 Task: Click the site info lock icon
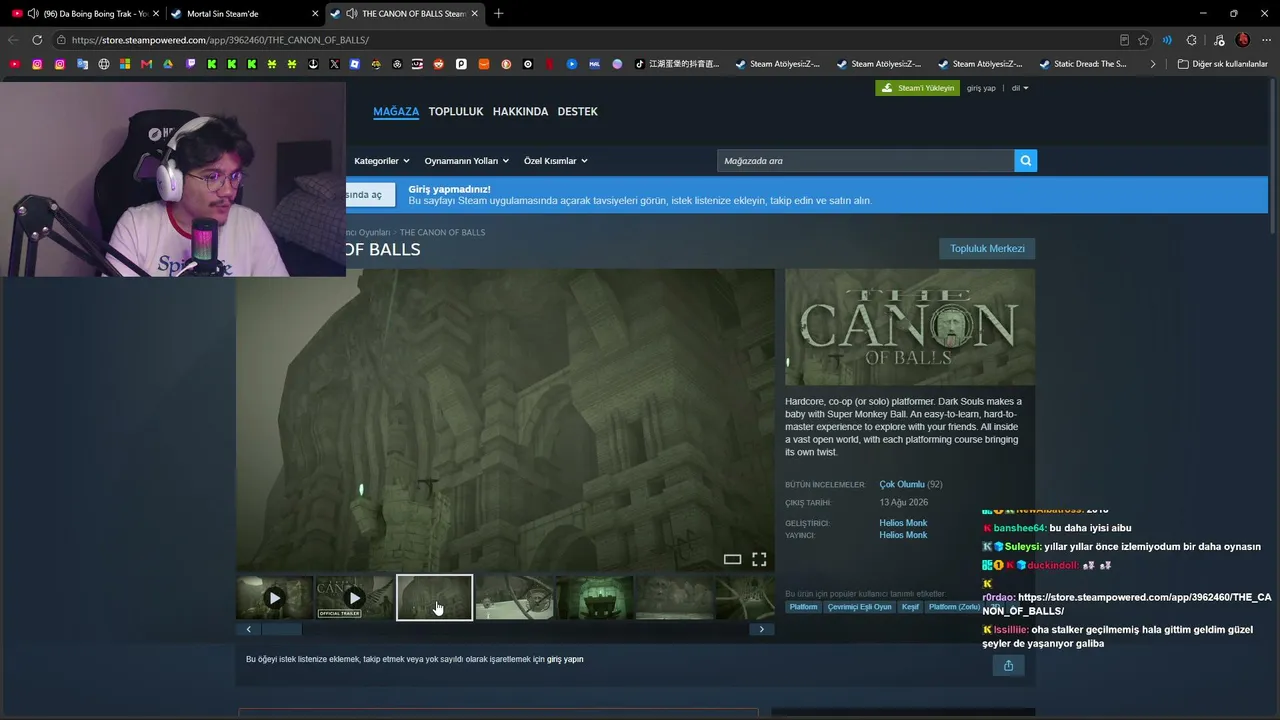(x=61, y=40)
